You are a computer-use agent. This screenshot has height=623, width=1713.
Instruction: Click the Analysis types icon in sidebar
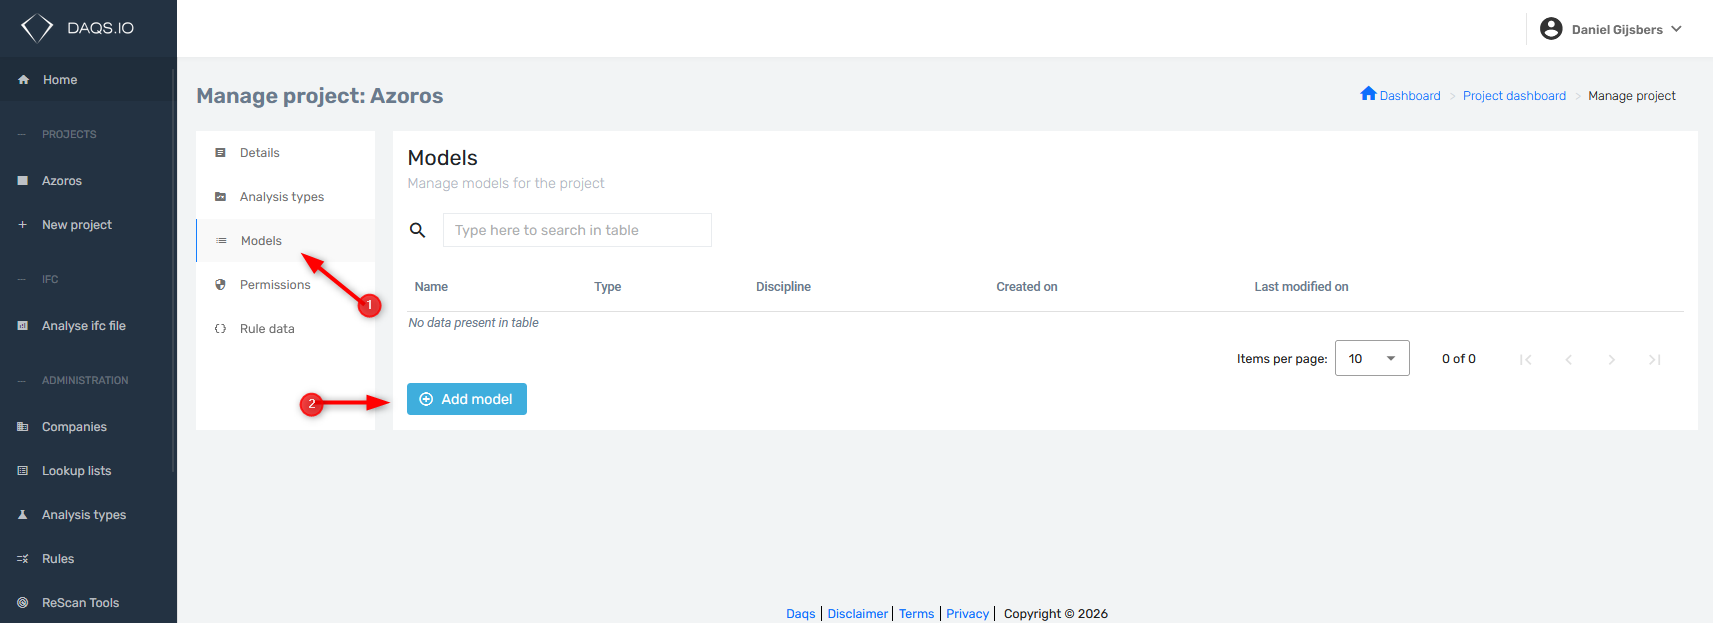22,515
